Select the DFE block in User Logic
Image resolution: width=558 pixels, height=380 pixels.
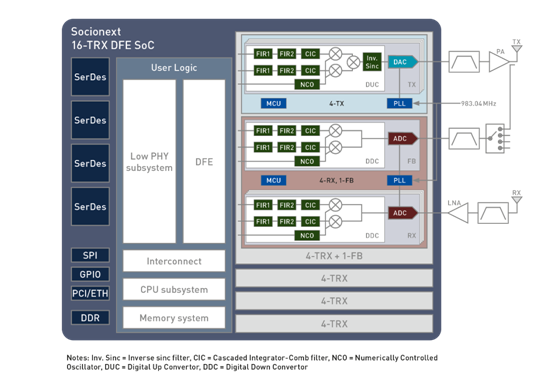tap(204, 162)
